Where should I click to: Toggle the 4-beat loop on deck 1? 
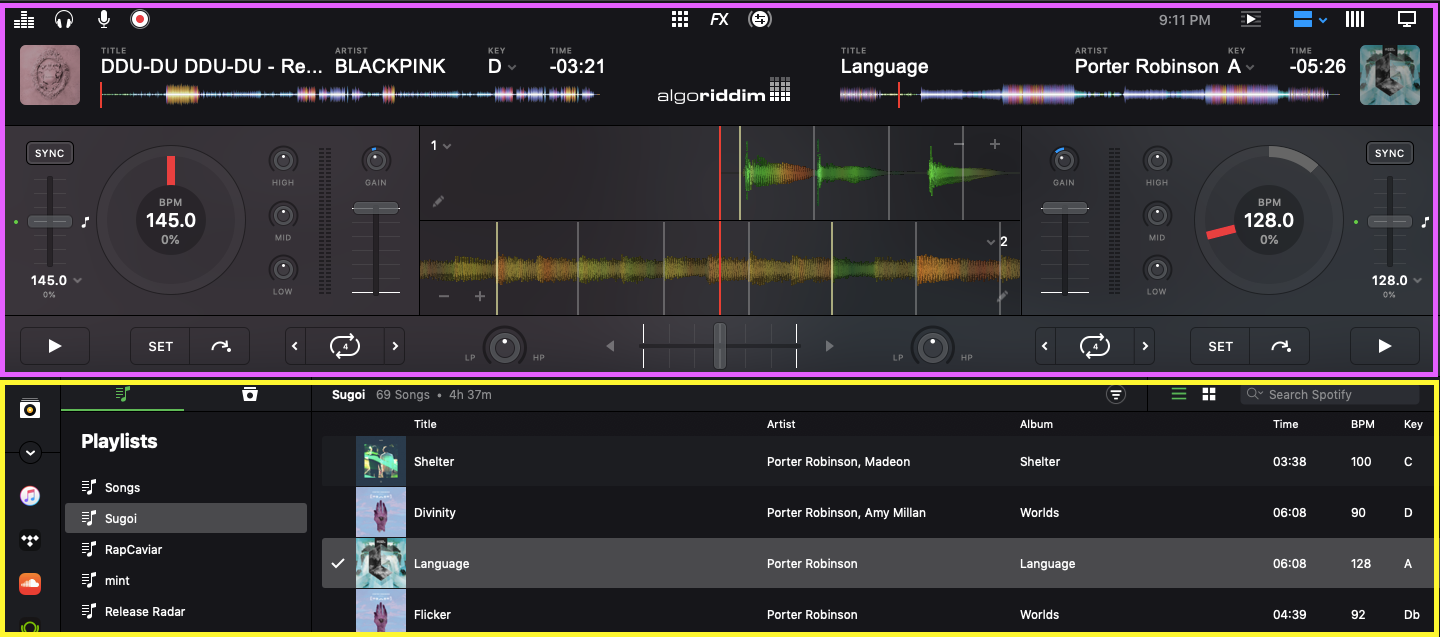(x=345, y=346)
